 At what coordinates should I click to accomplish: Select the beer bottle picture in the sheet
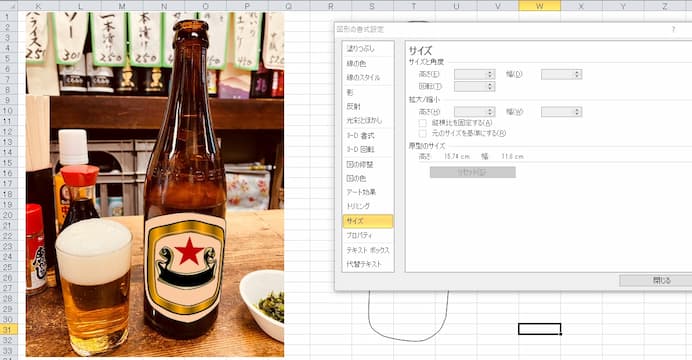pyautogui.click(x=154, y=184)
